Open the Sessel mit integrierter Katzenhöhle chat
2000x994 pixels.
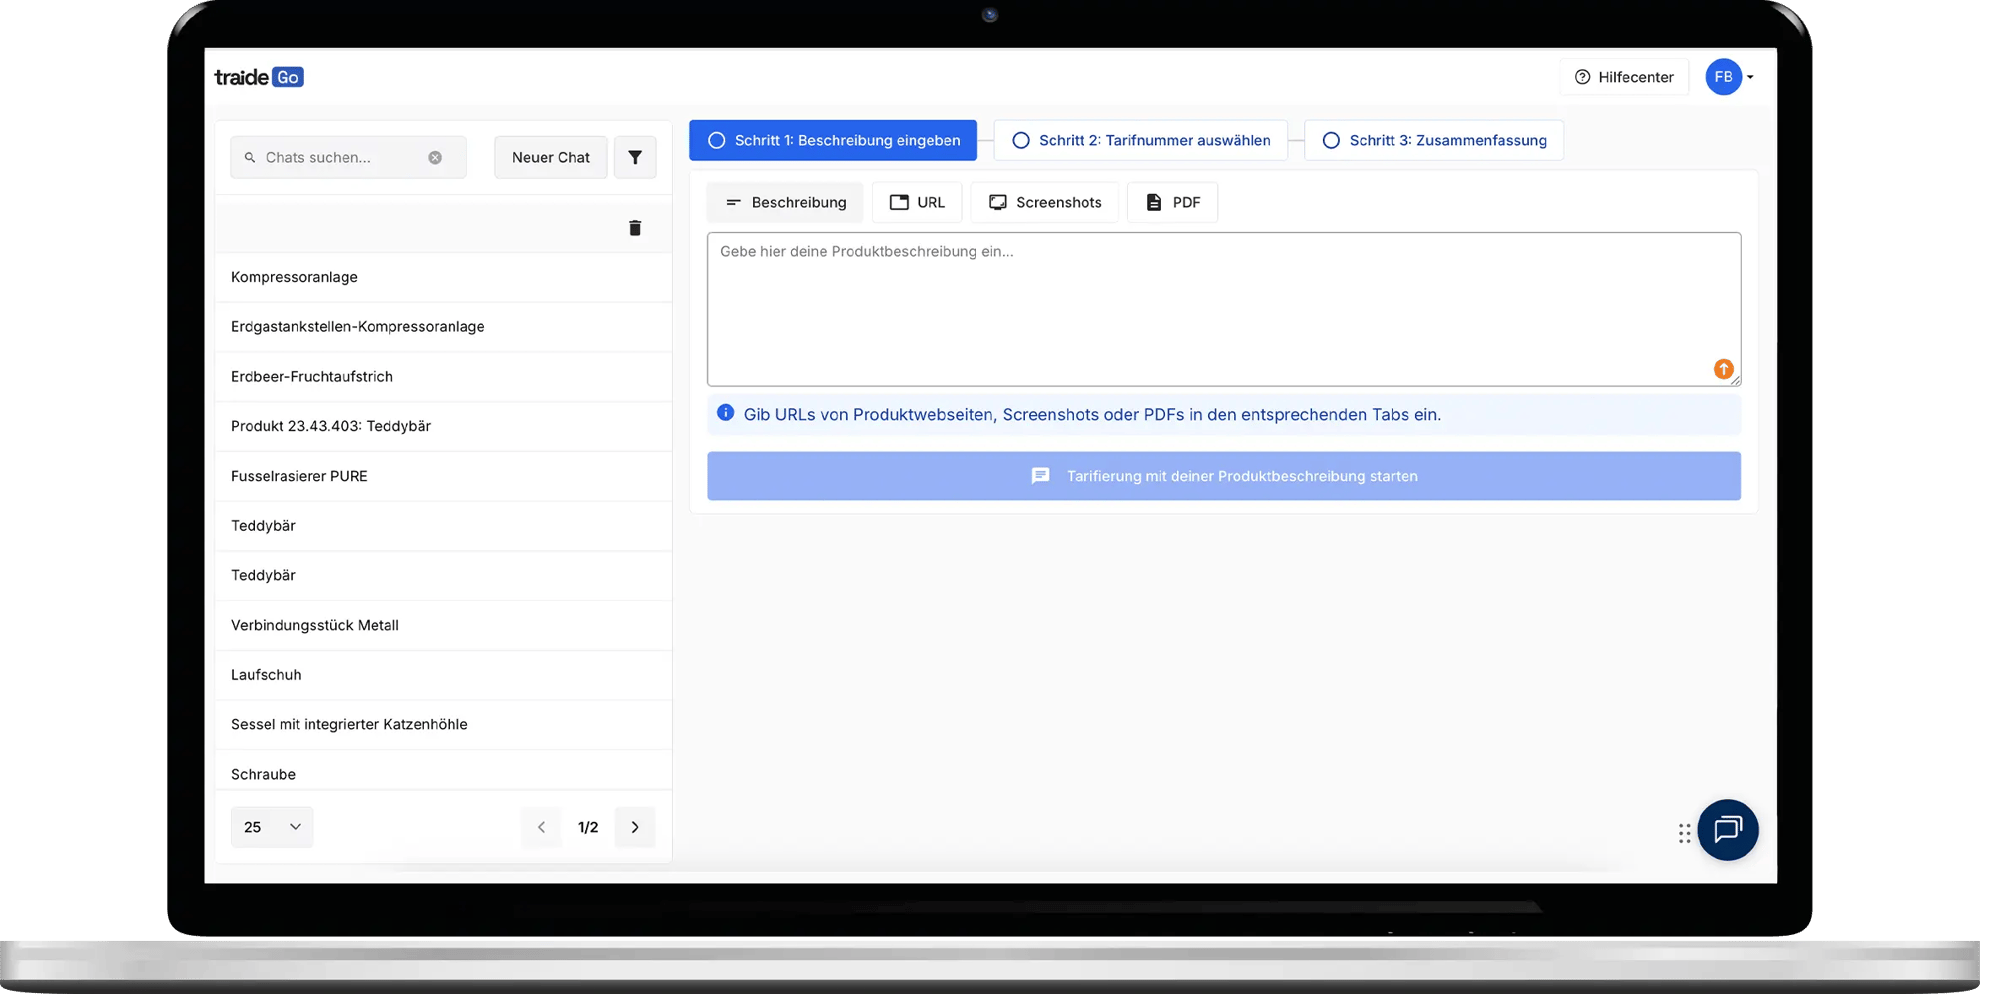coord(443,724)
